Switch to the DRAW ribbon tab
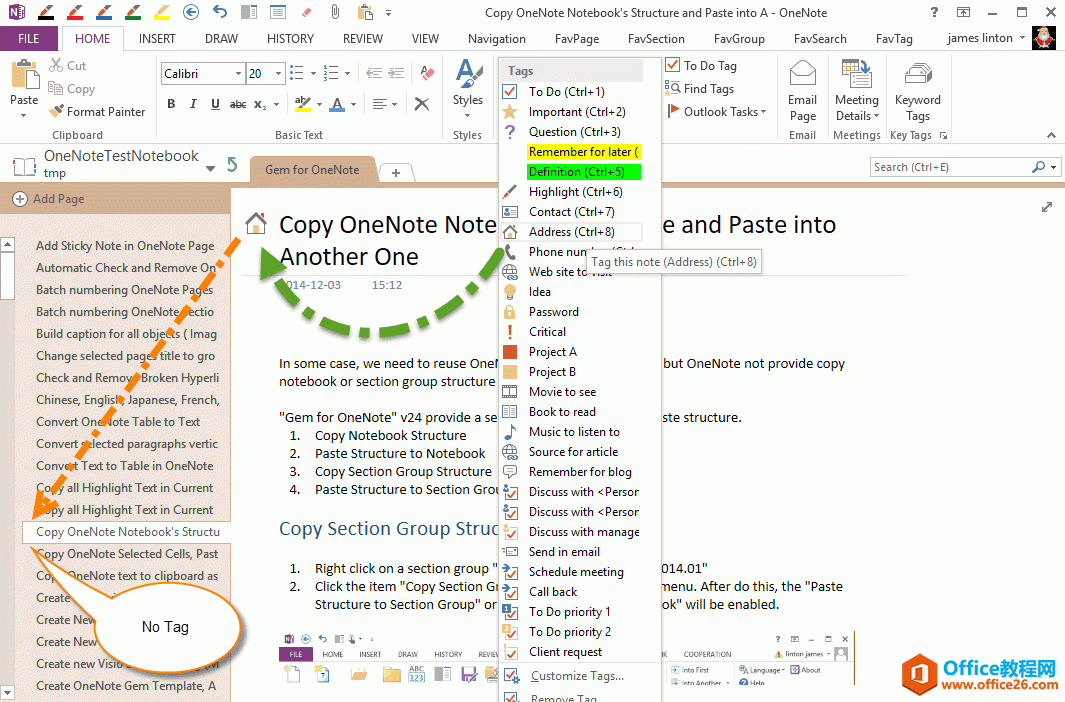This screenshot has width=1065, height=702. [x=221, y=39]
